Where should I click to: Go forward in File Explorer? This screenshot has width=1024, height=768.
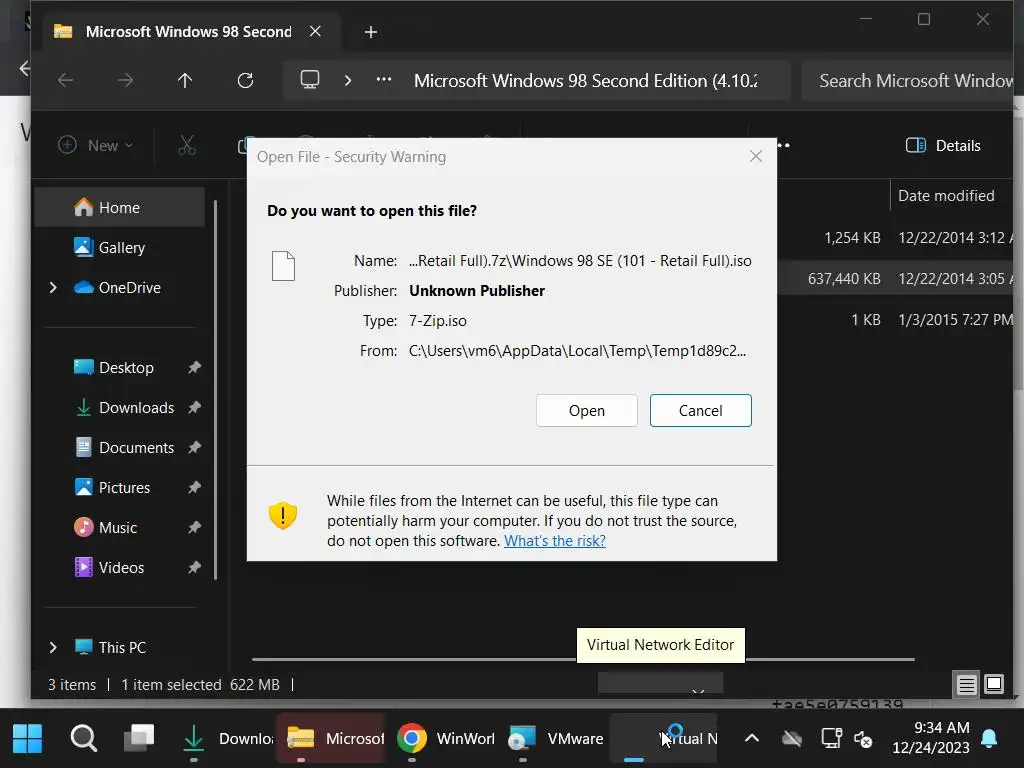(125, 80)
